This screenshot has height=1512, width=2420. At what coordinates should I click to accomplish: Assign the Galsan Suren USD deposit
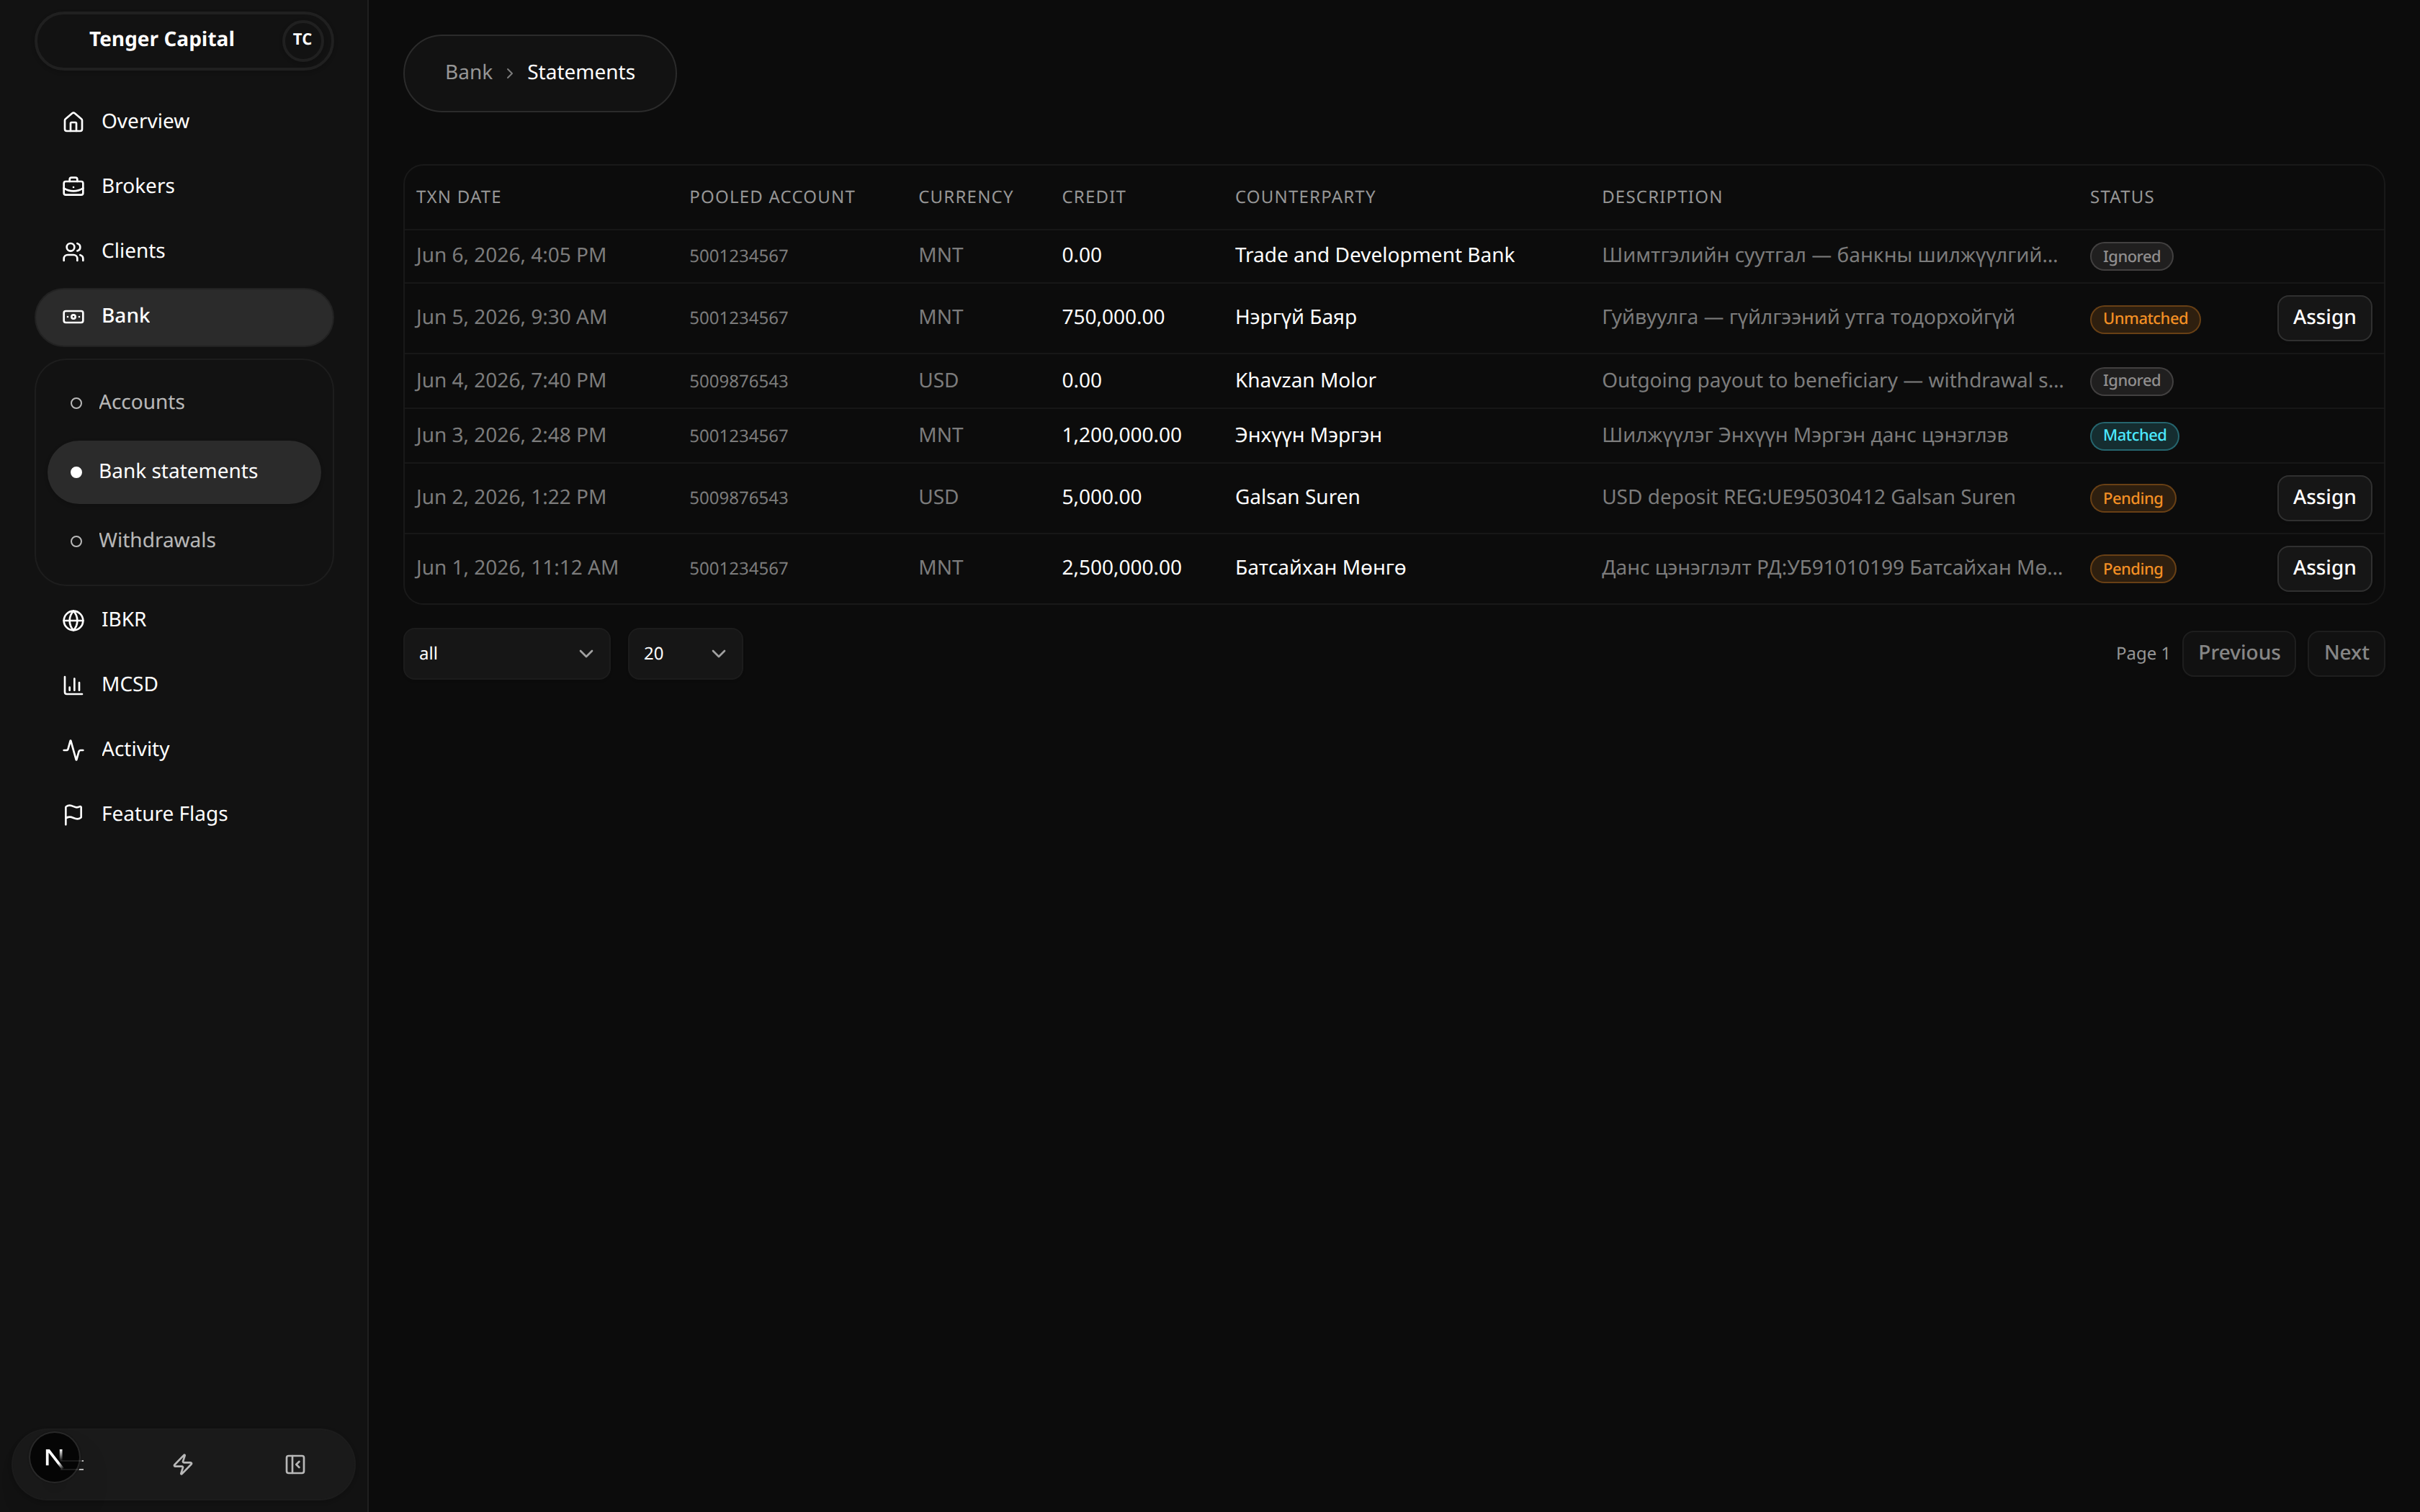pyautogui.click(x=2324, y=498)
